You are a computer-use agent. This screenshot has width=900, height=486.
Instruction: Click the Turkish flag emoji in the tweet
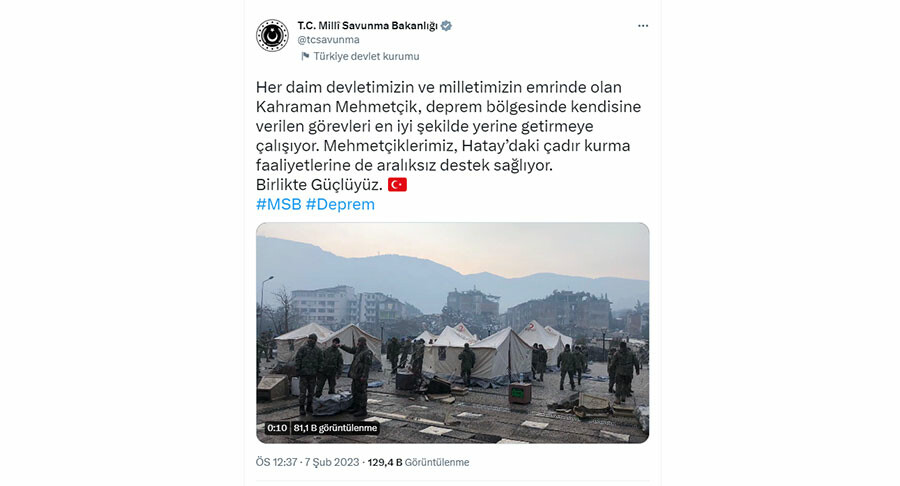click(397, 185)
